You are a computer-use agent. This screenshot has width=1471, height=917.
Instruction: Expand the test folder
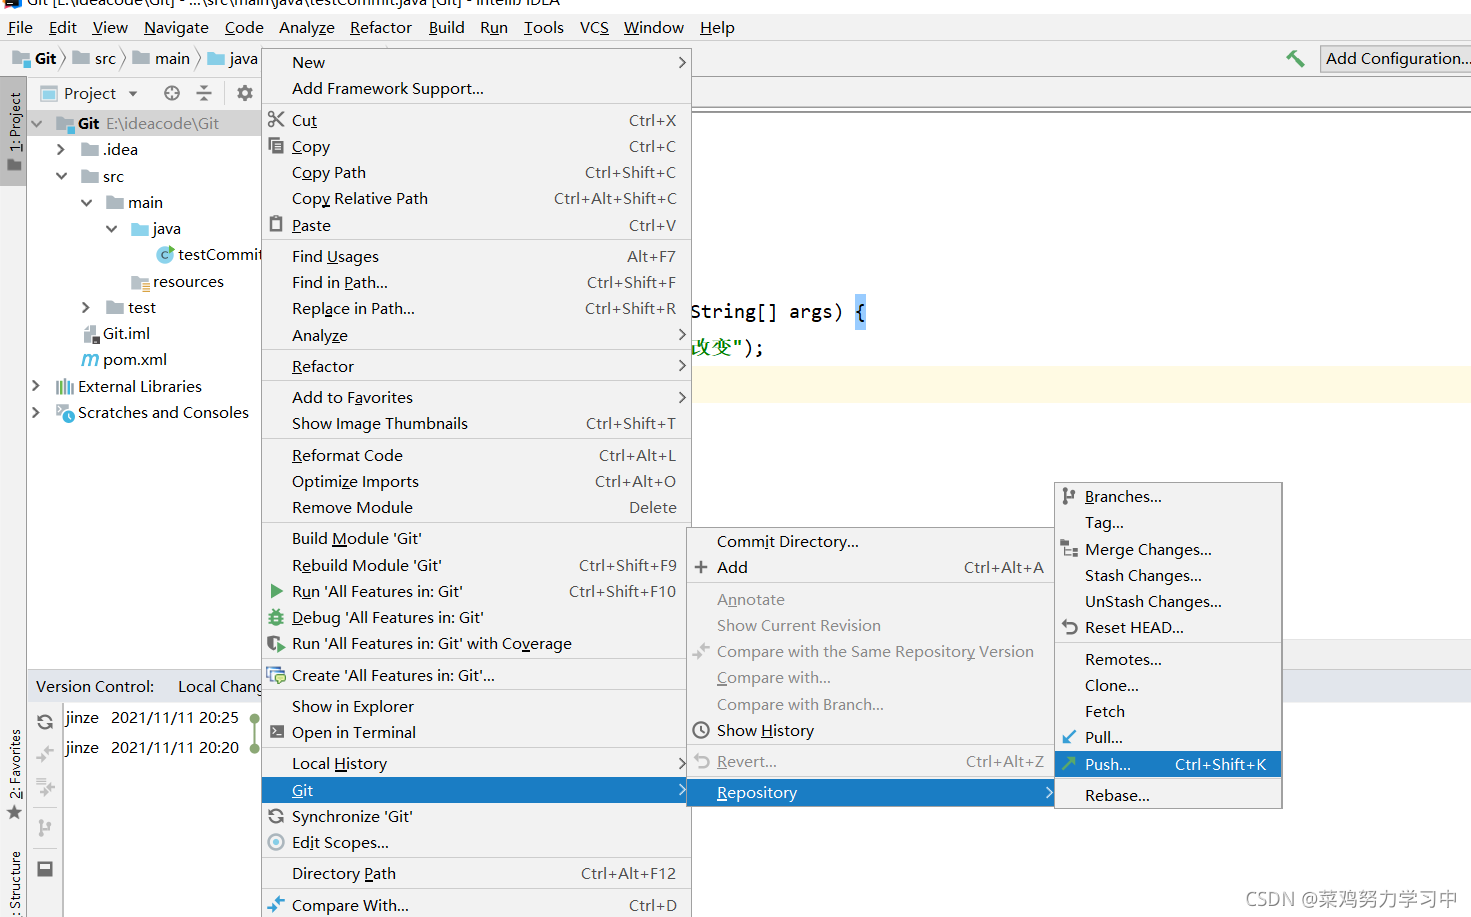(x=86, y=307)
